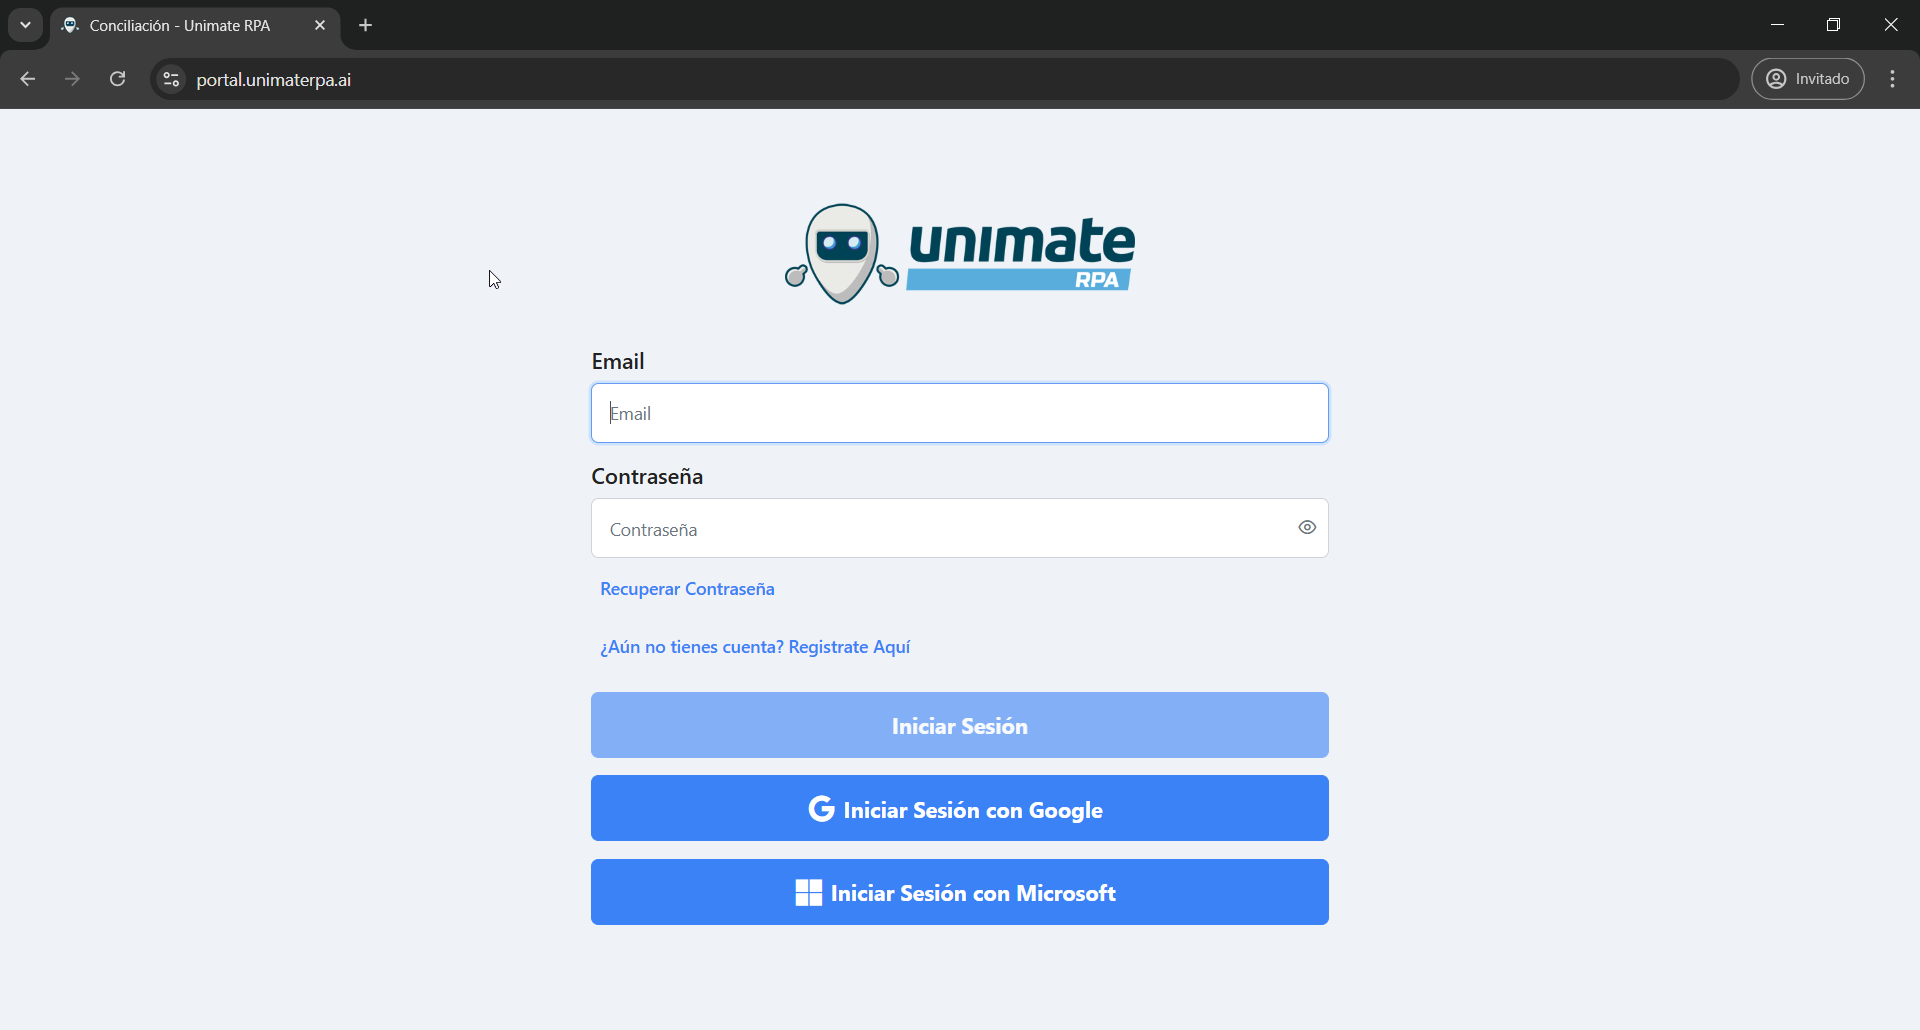This screenshot has width=1920, height=1030.
Task: Restore down the browser window
Action: (x=1833, y=25)
